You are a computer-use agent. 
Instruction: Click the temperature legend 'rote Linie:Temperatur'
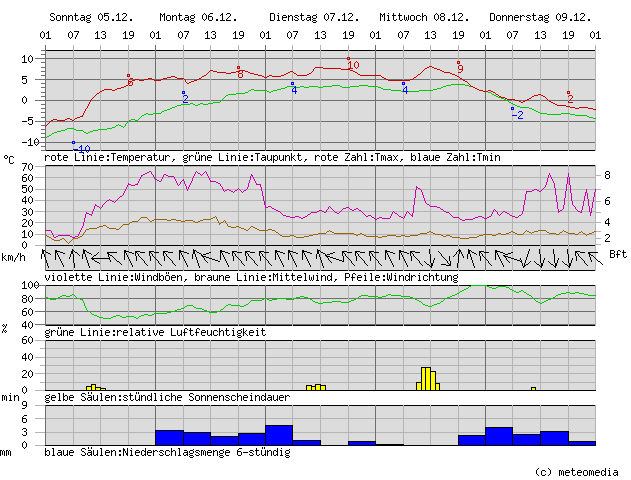[x=107, y=157]
